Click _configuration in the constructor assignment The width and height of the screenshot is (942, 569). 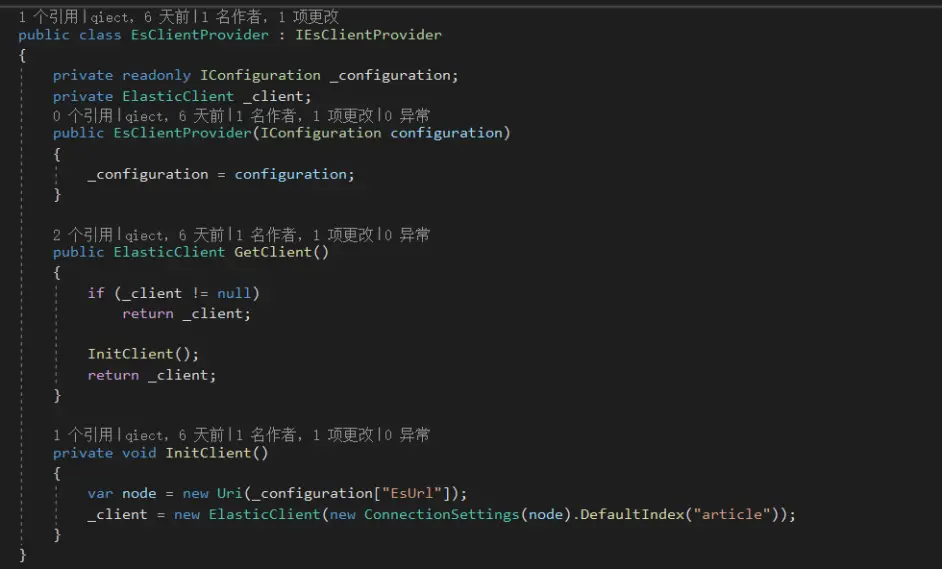coord(148,174)
